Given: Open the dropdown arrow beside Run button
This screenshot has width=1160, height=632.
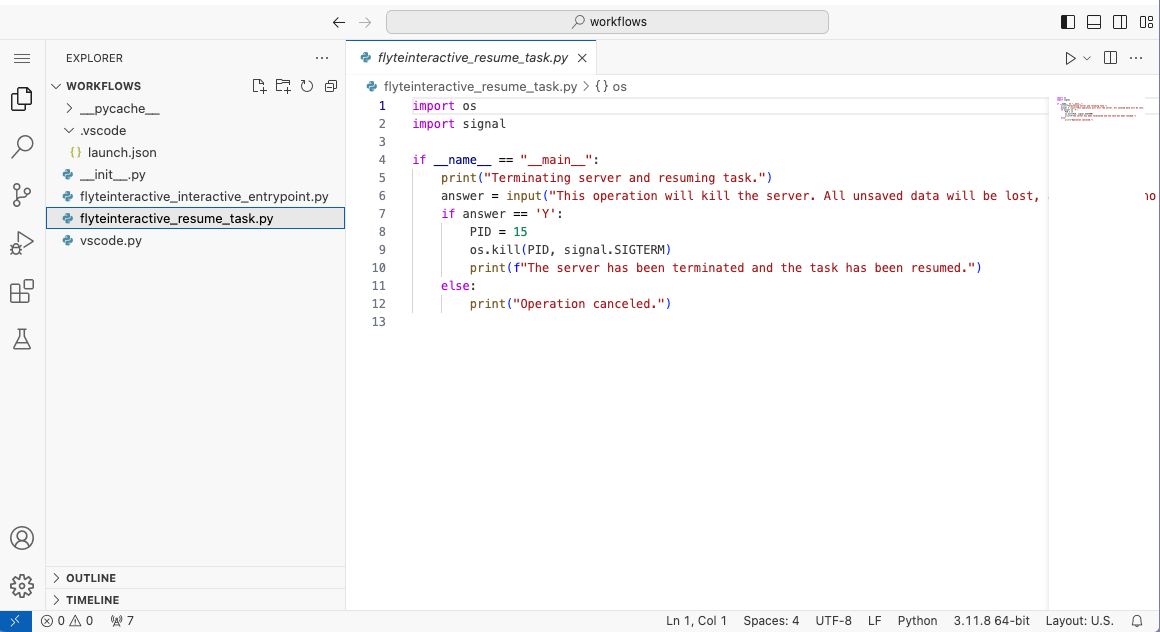Looking at the screenshot, I should tap(1087, 58).
